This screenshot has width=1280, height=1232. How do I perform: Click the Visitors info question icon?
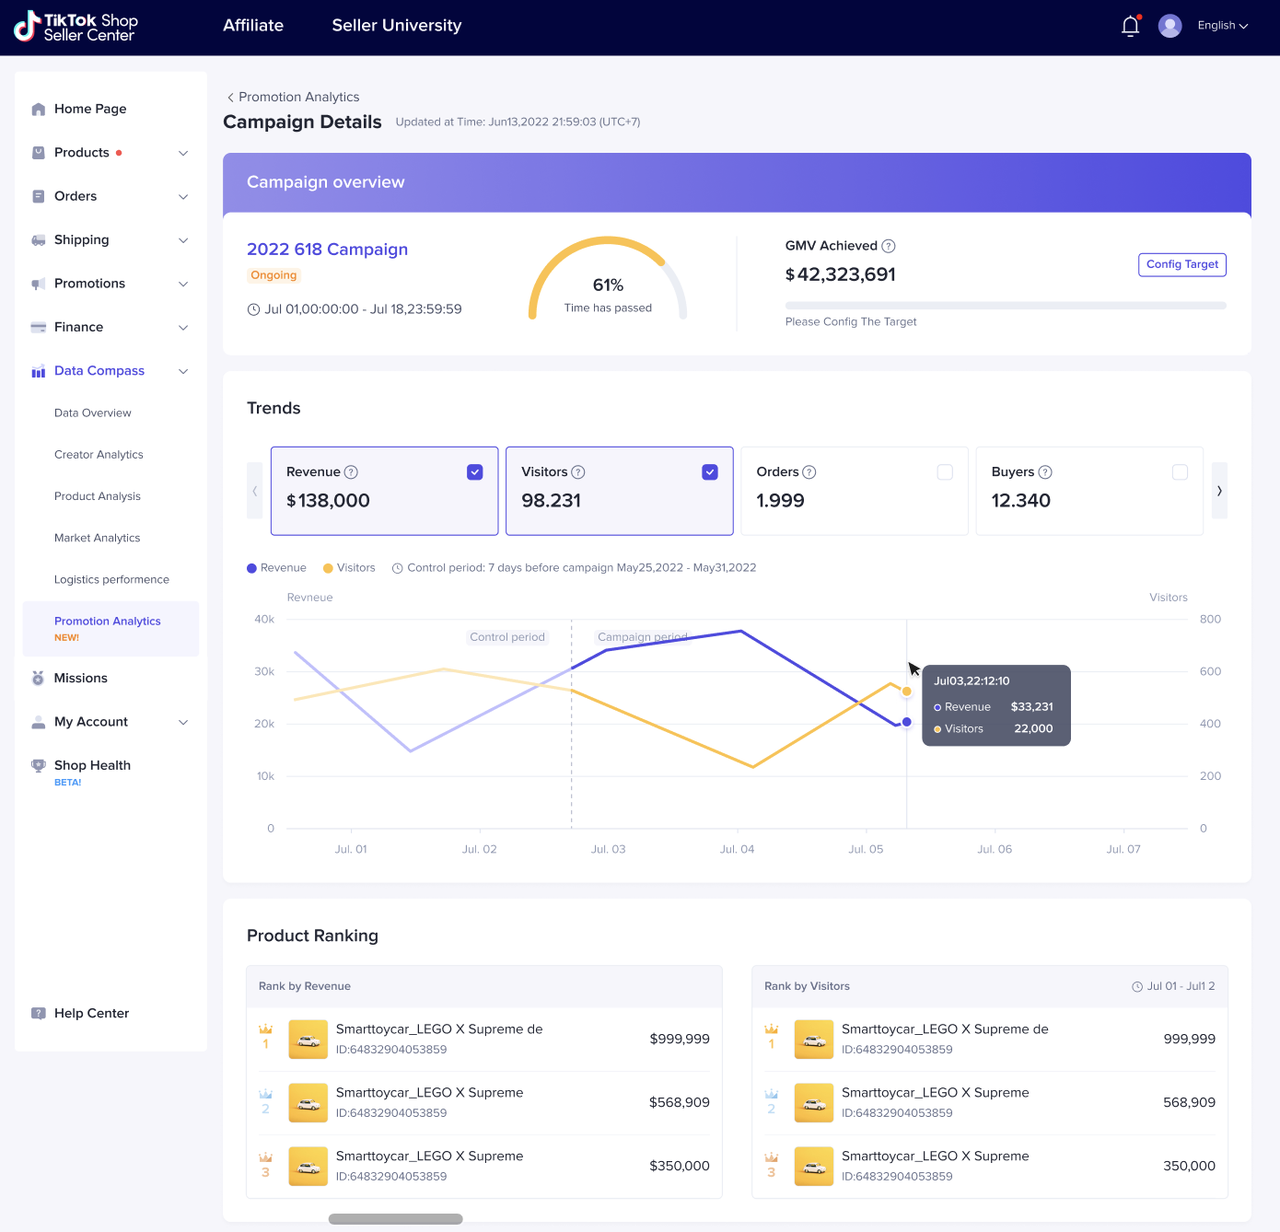(578, 472)
